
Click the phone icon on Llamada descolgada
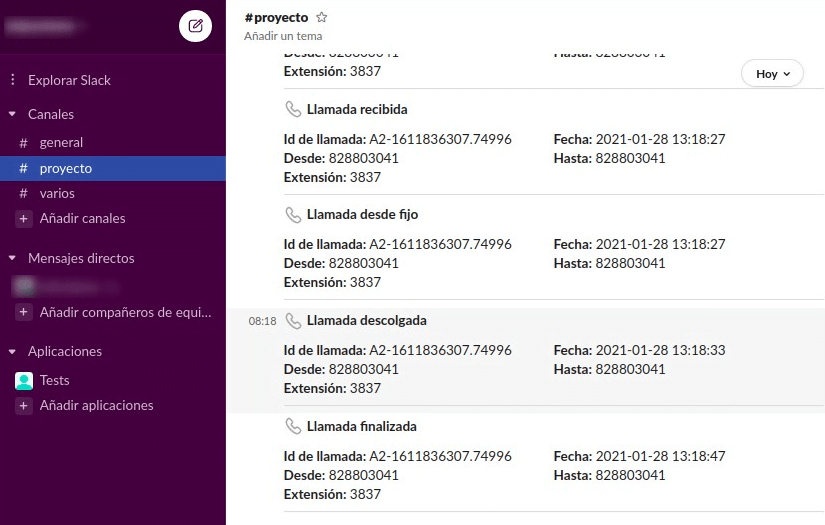tap(293, 320)
